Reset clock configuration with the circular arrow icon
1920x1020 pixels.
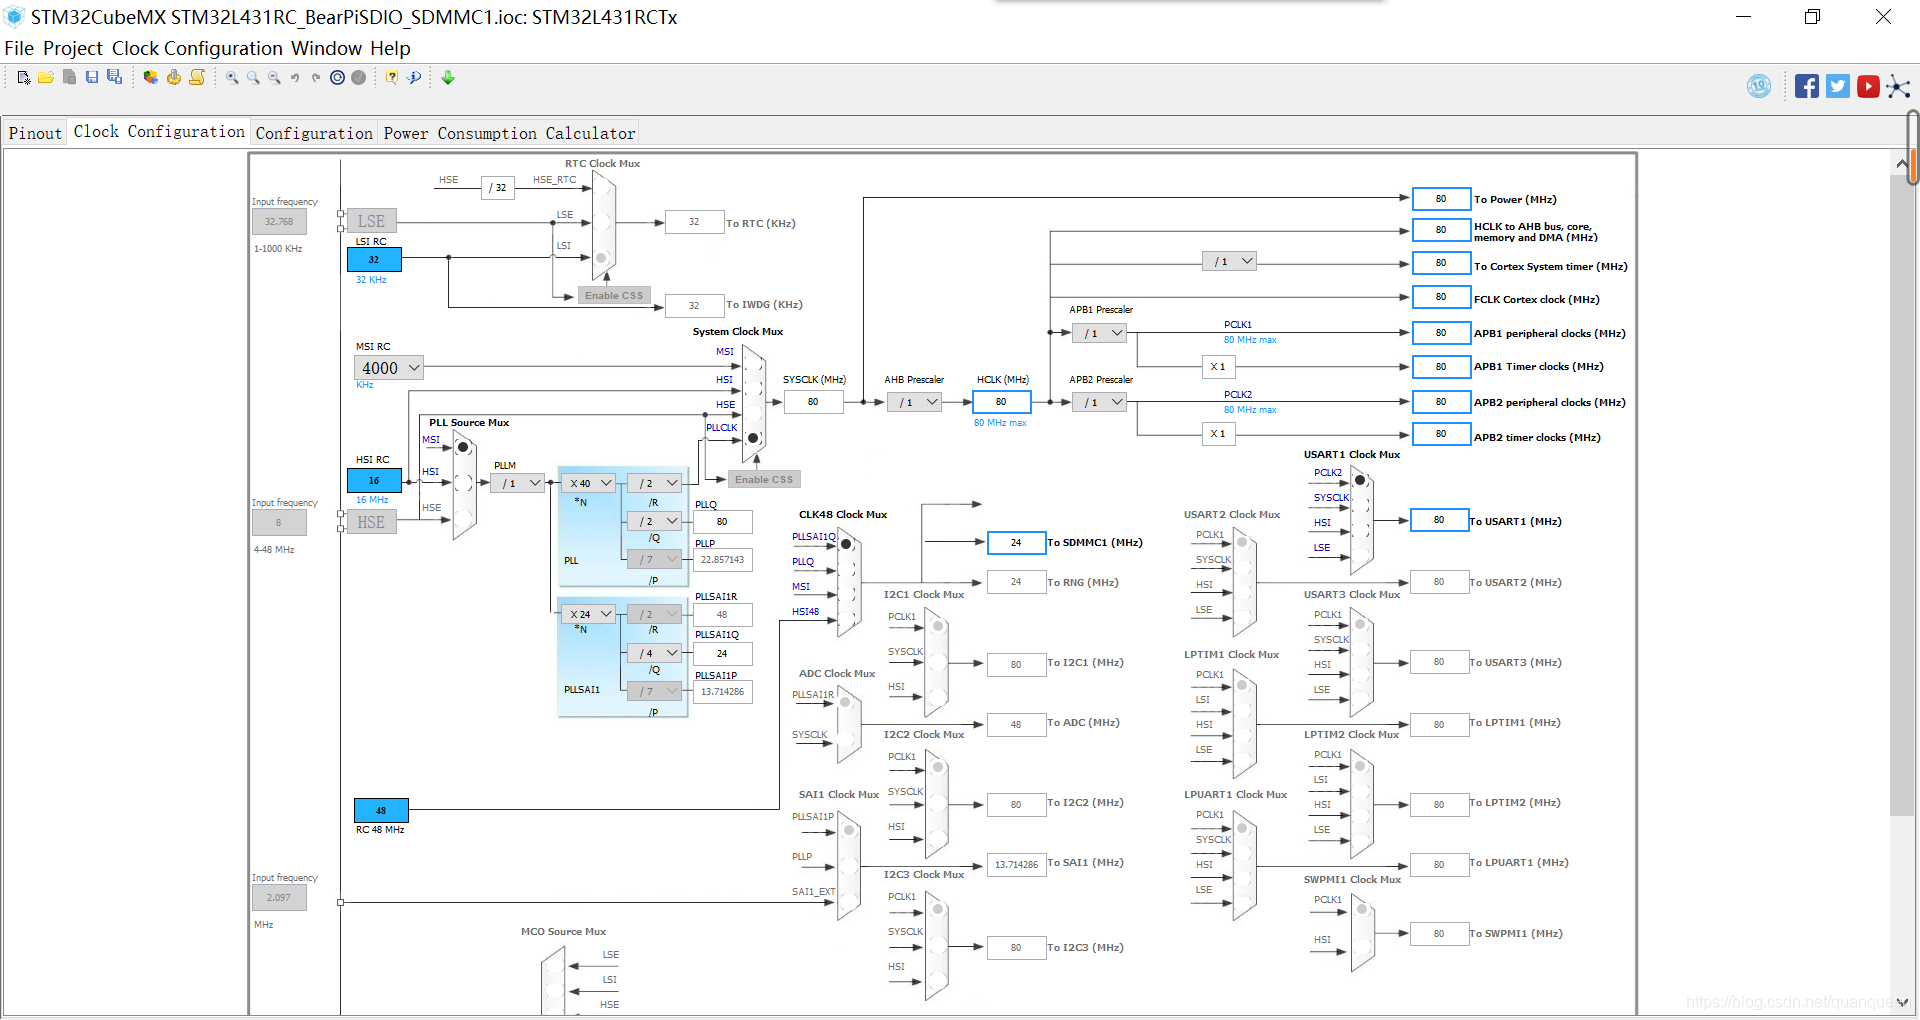[337, 77]
